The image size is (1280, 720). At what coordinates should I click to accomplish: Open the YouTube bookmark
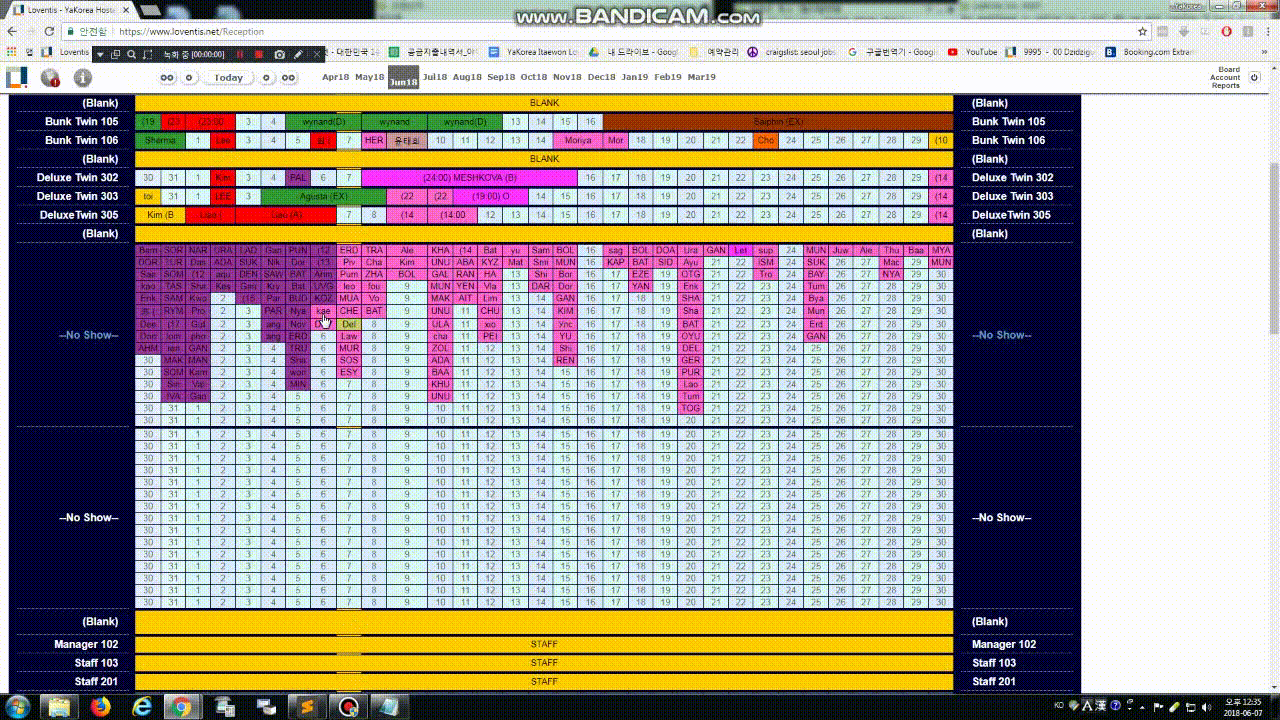coord(980,52)
